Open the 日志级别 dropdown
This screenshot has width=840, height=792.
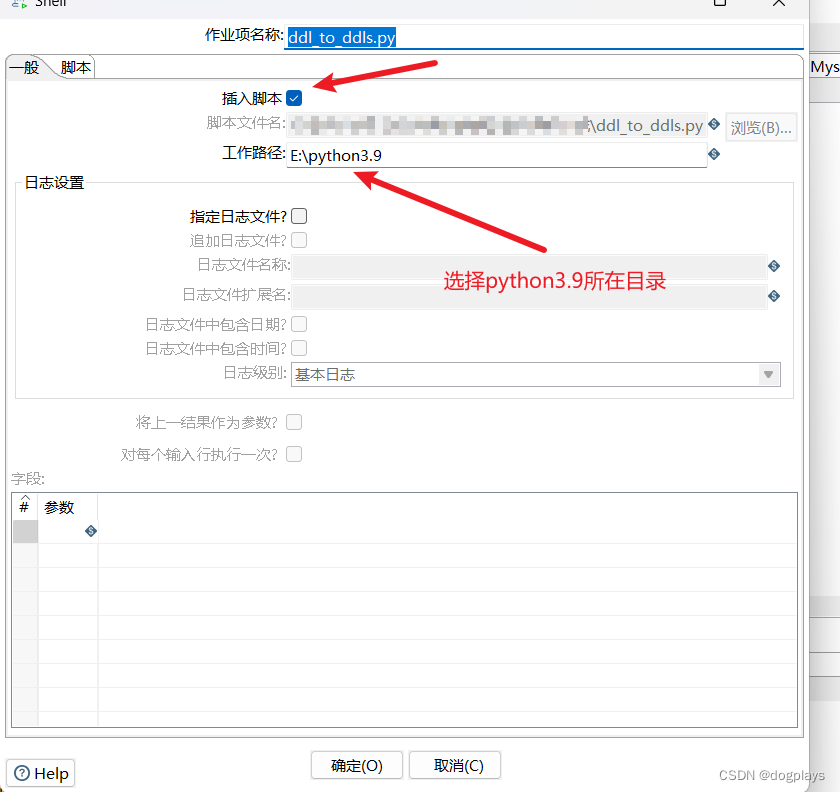[768, 374]
